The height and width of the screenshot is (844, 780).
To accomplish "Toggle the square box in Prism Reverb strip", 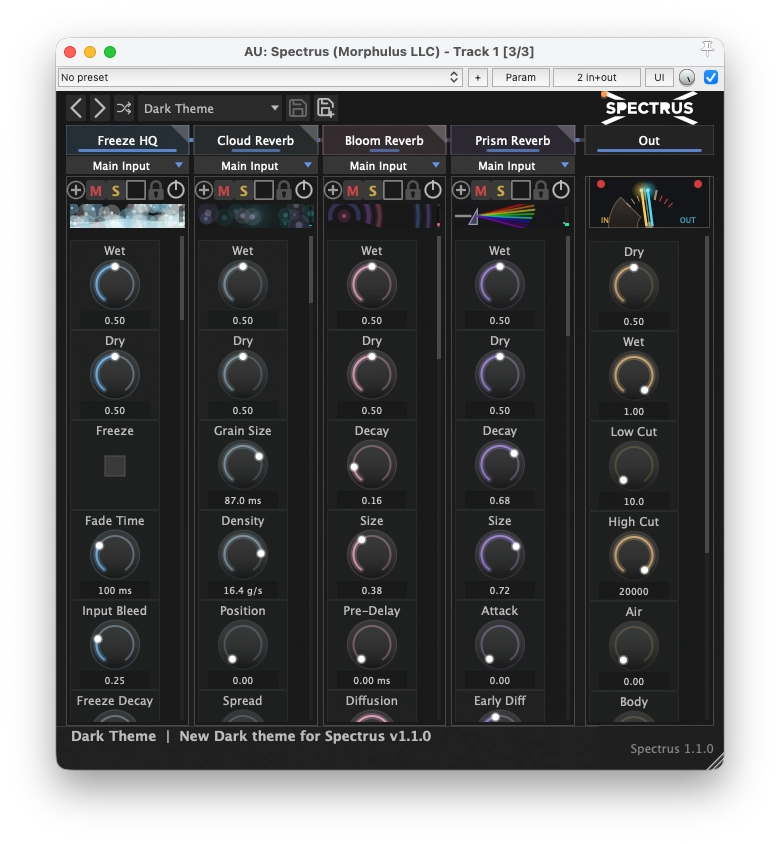I will click(521, 190).
